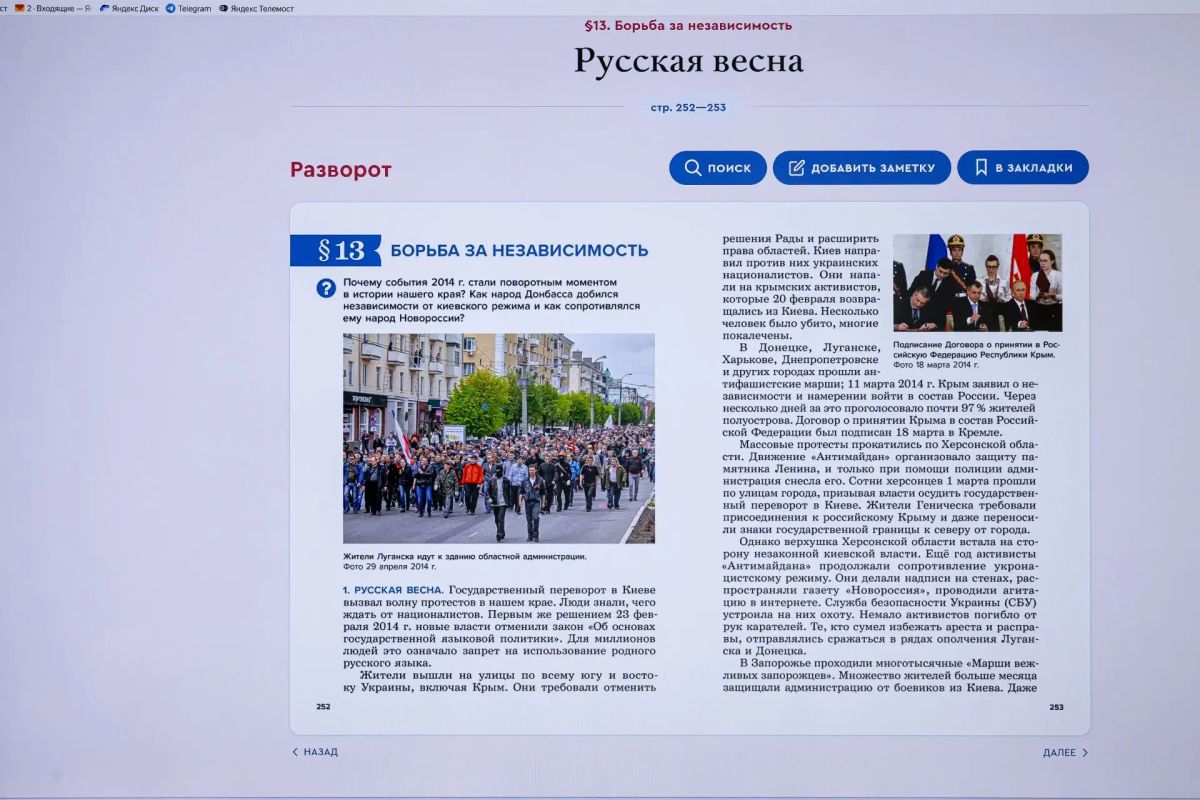Click the Telegram paper-plane icon
Screen dimensions: 1200x800
(171, 8)
